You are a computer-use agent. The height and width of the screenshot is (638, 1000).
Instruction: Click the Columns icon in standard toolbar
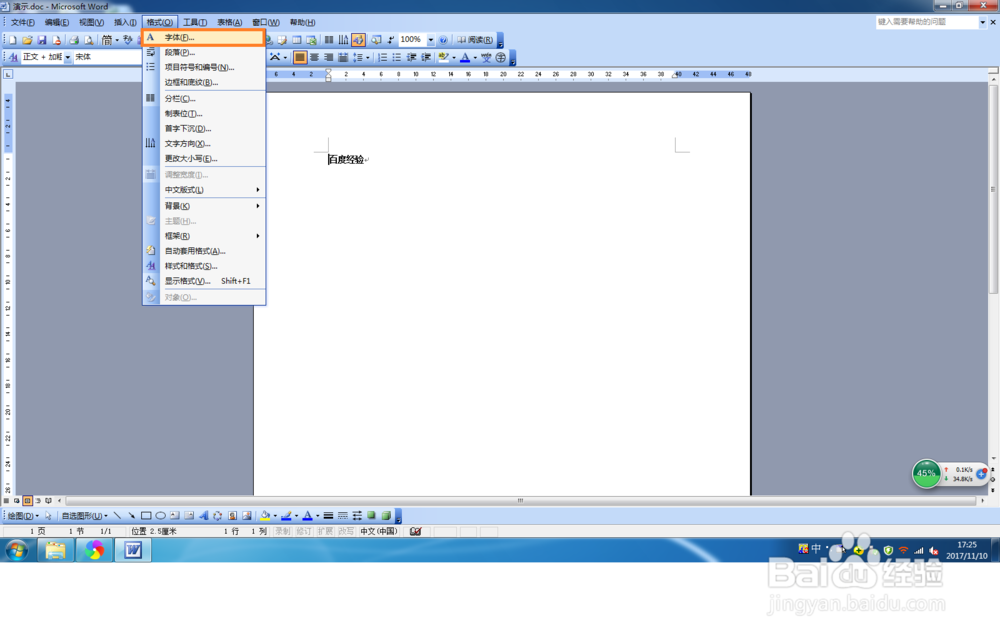point(329,40)
